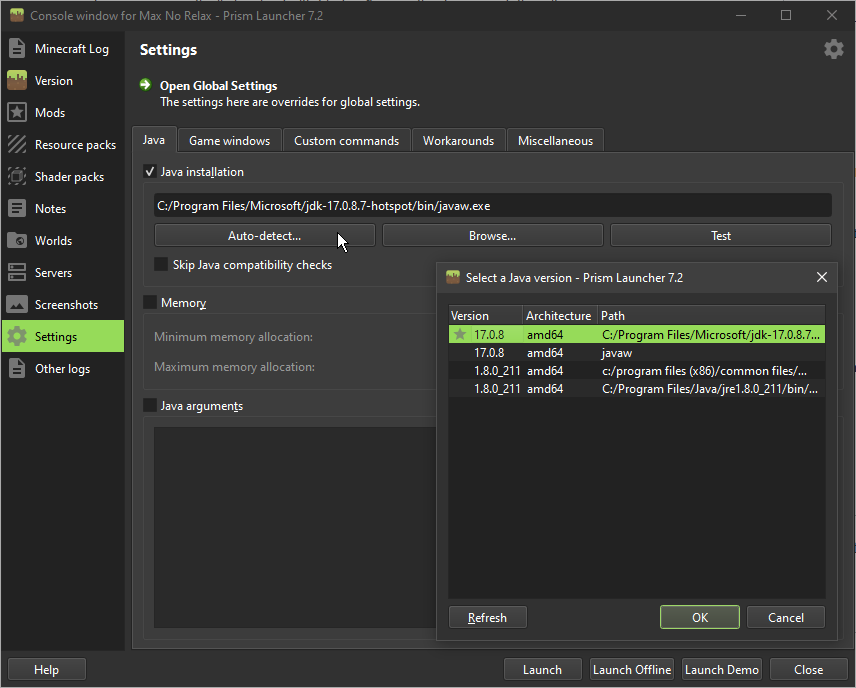
Task: Sort by the Version column header
Action: (485, 316)
